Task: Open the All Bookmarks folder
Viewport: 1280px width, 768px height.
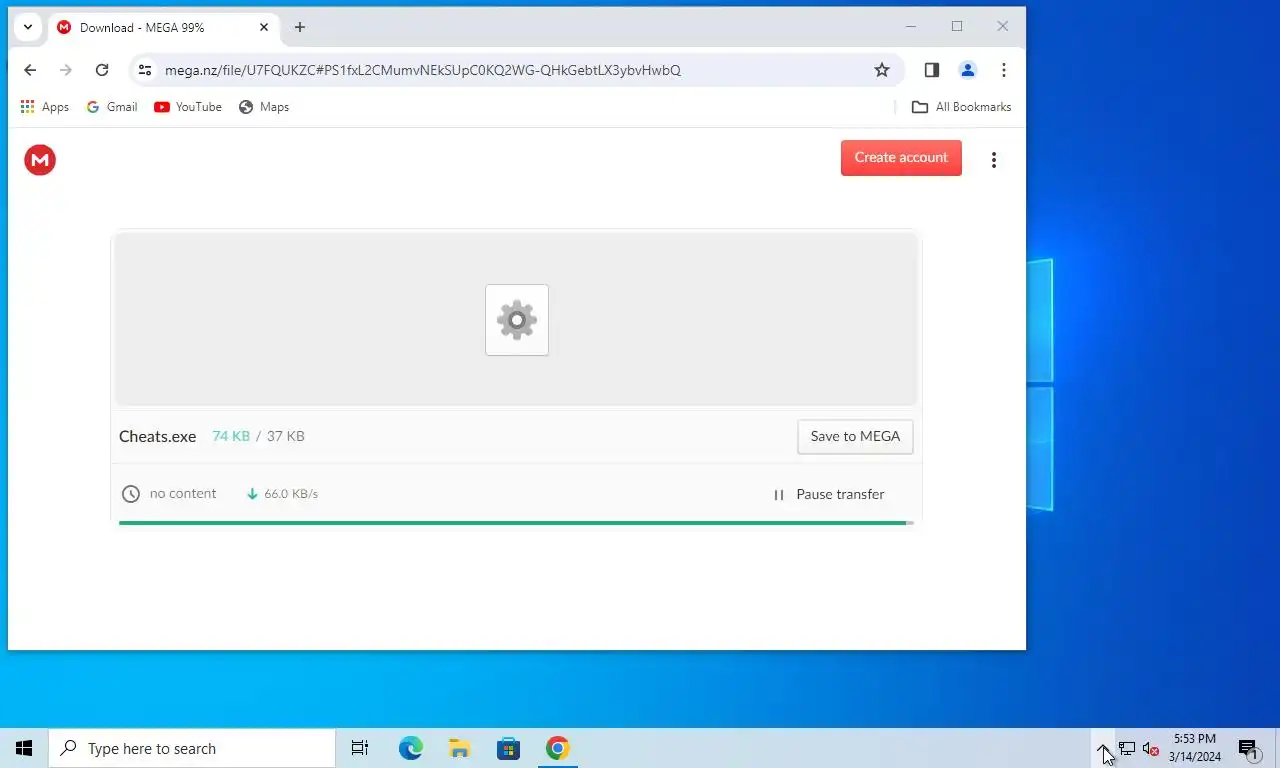Action: (961, 107)
